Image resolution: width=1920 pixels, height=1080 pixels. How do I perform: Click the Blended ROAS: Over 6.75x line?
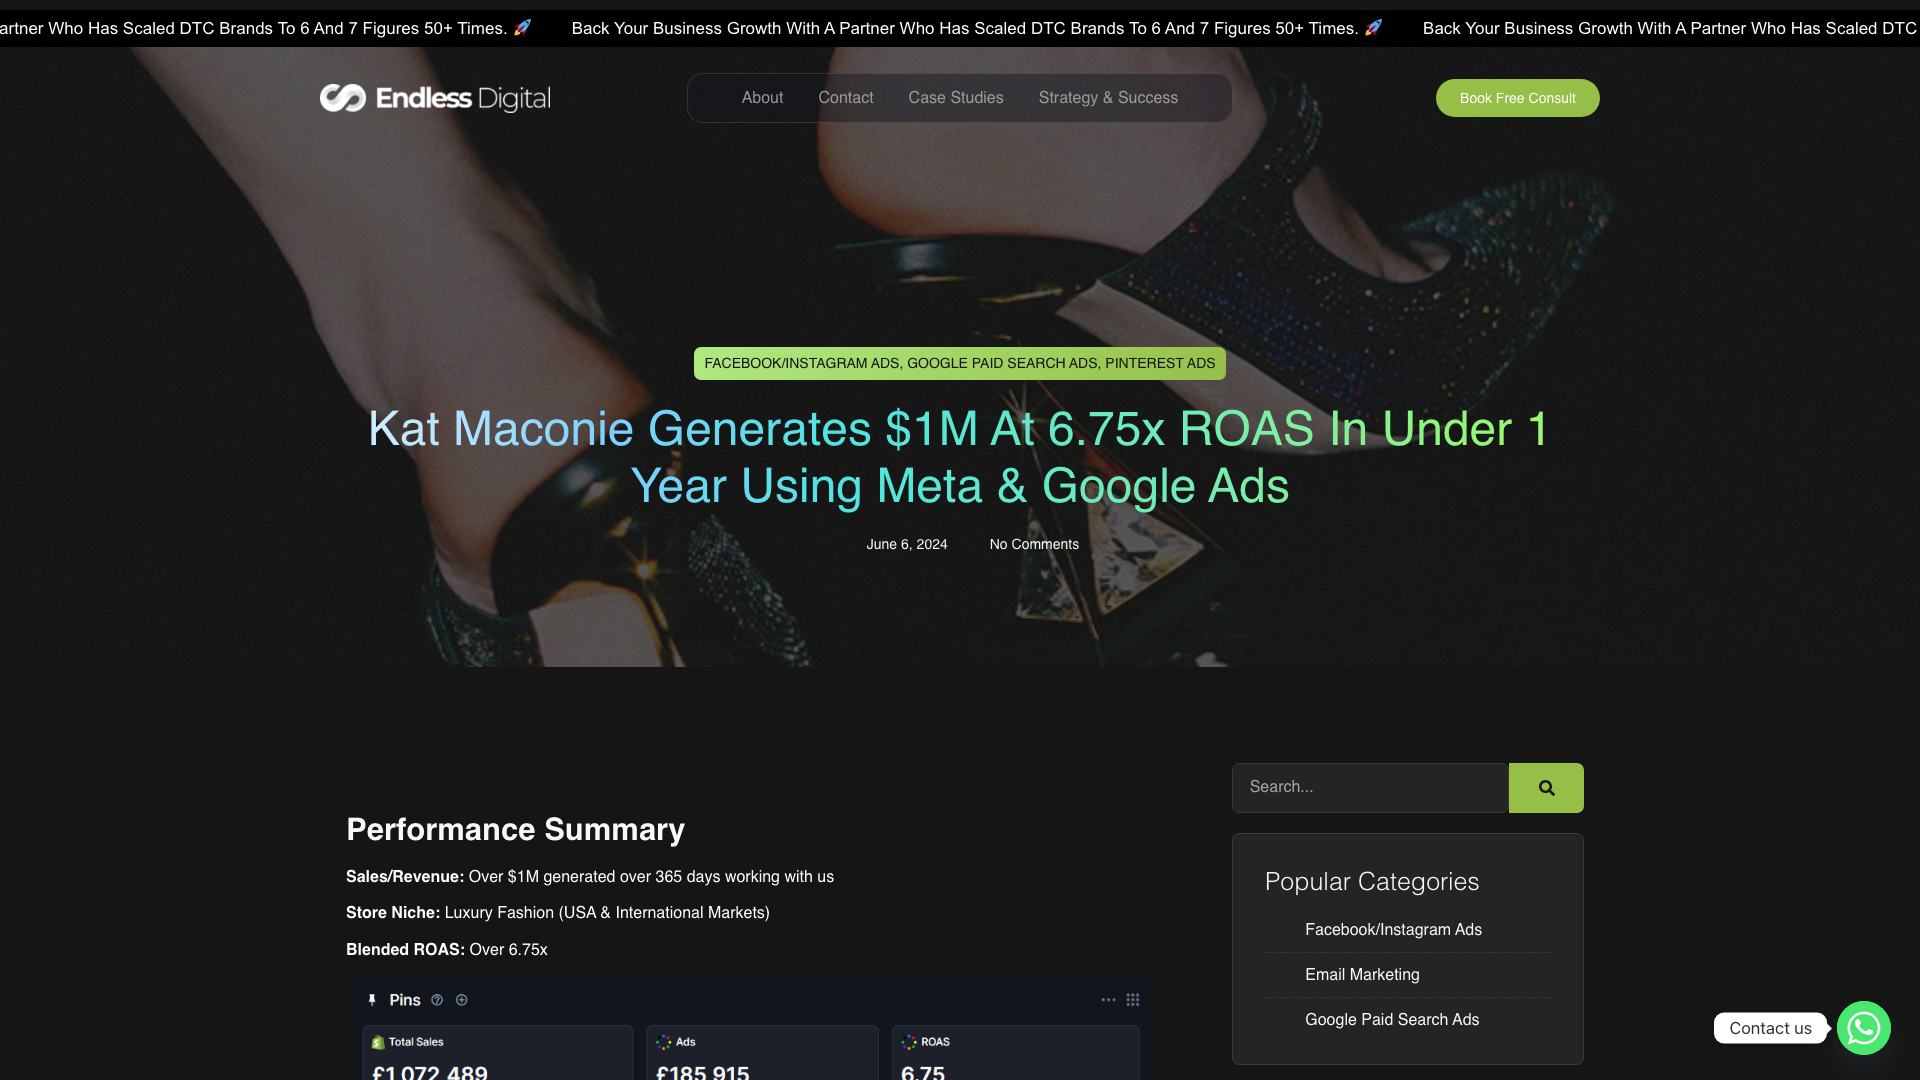447,950
